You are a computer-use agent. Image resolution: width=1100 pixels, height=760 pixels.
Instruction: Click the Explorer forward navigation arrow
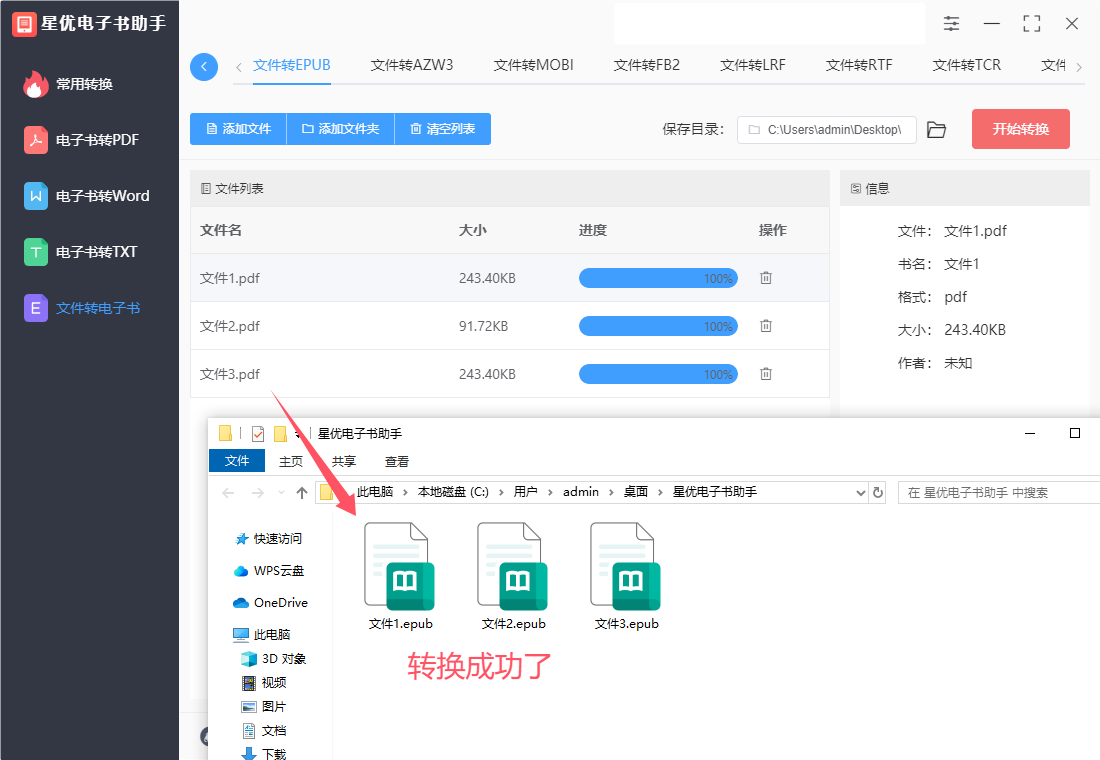(257, 493)
